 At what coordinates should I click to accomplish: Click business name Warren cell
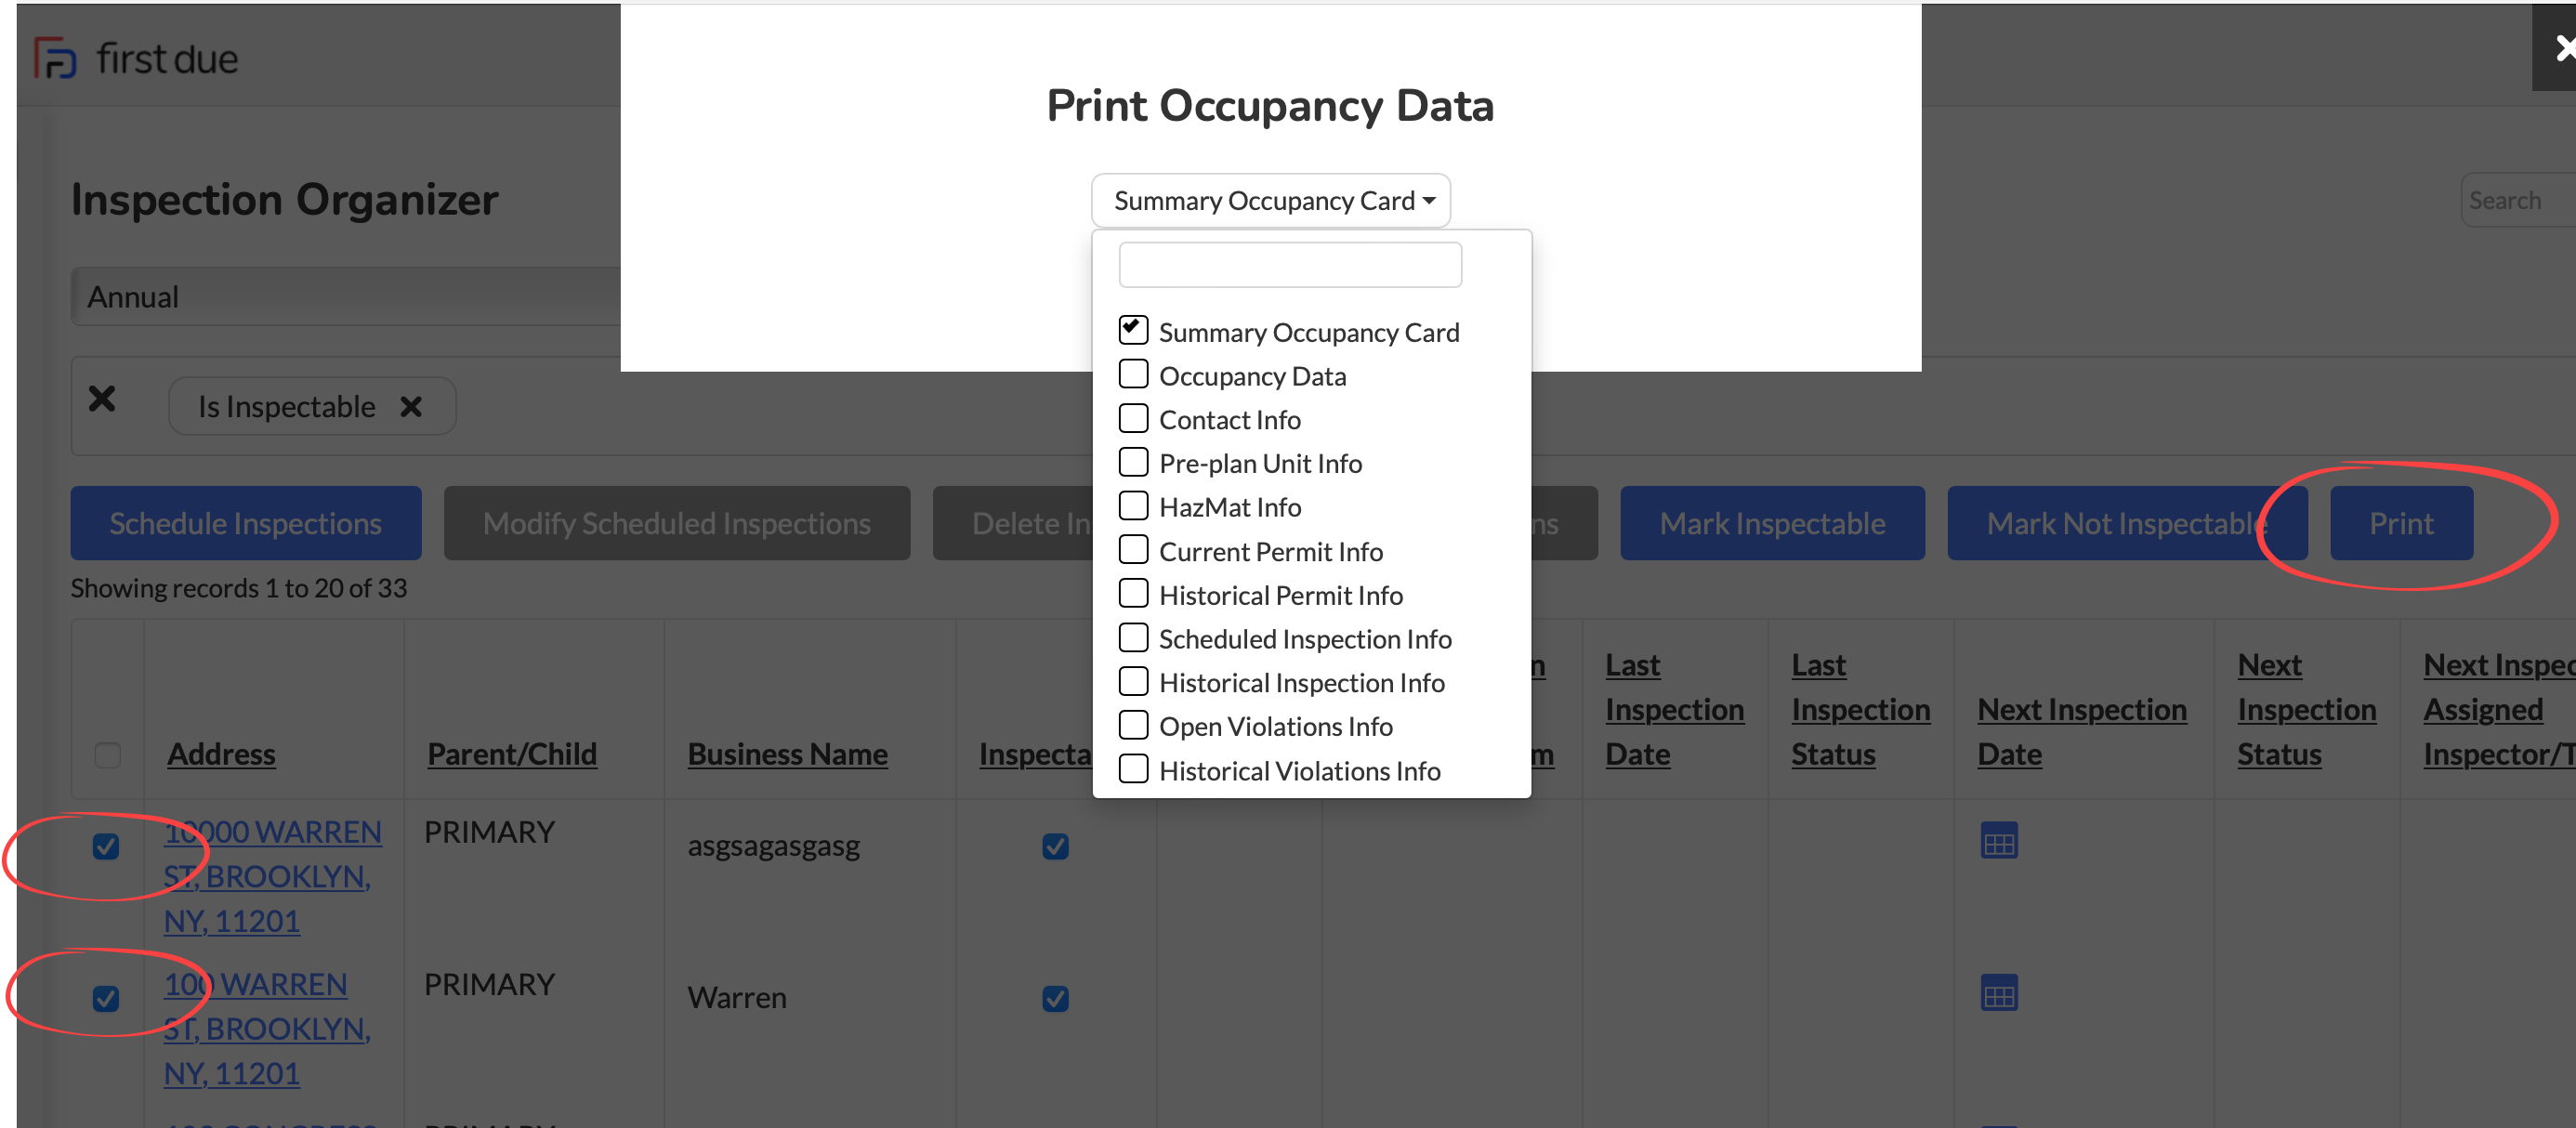(x=737, y=999)
